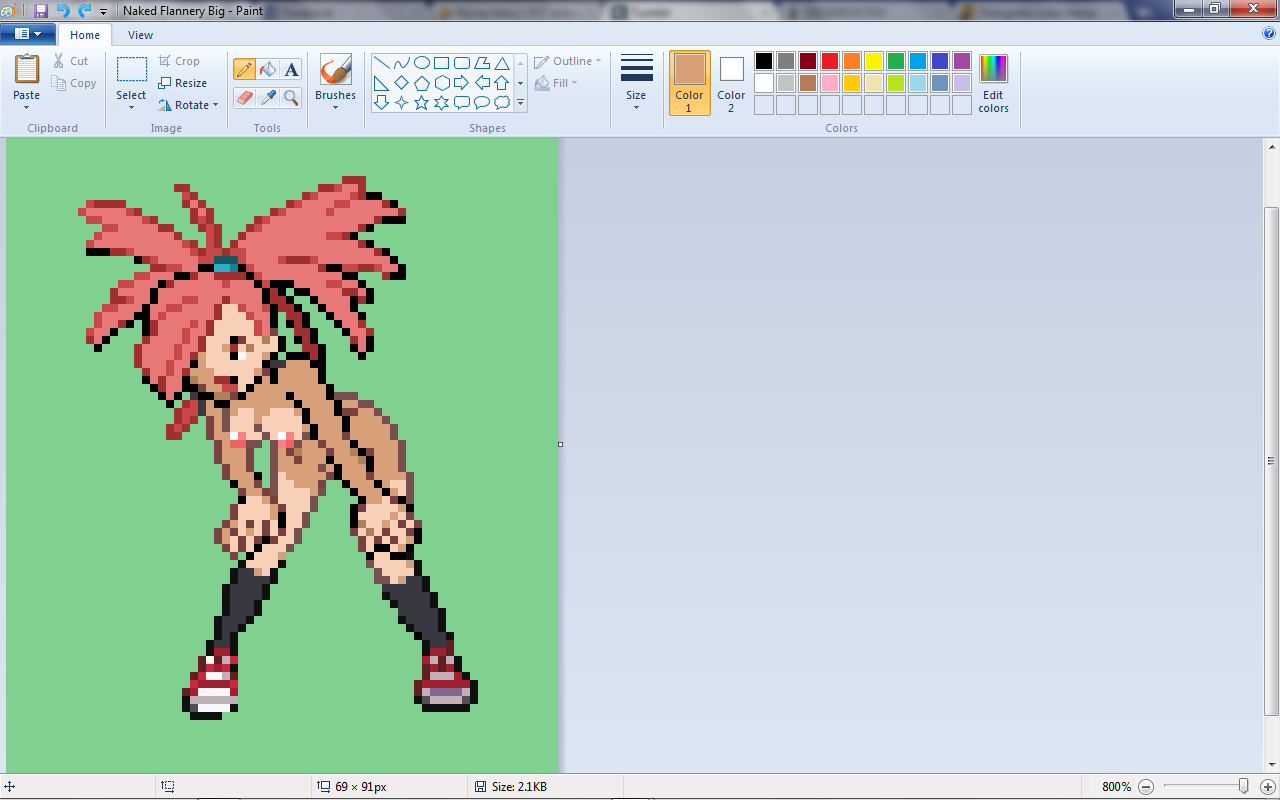The image size is (1280, 800).
Task: Activate the Color 1 selector
Action: point(689,83)
